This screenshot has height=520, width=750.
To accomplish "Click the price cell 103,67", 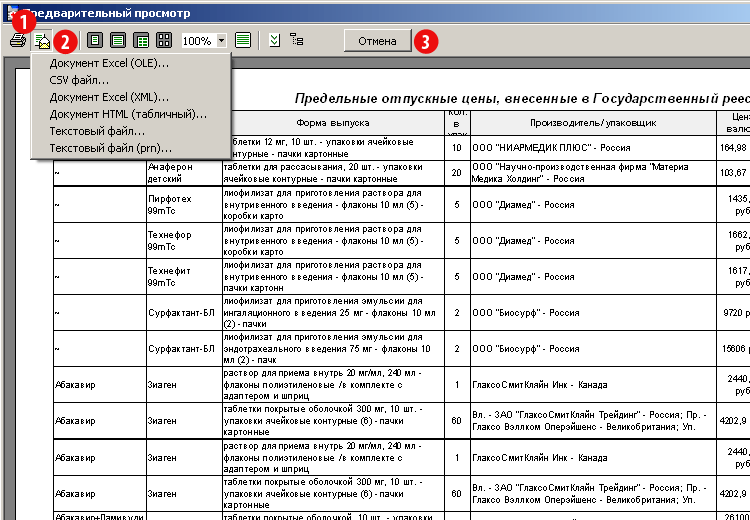I will (x=733, y=173).
